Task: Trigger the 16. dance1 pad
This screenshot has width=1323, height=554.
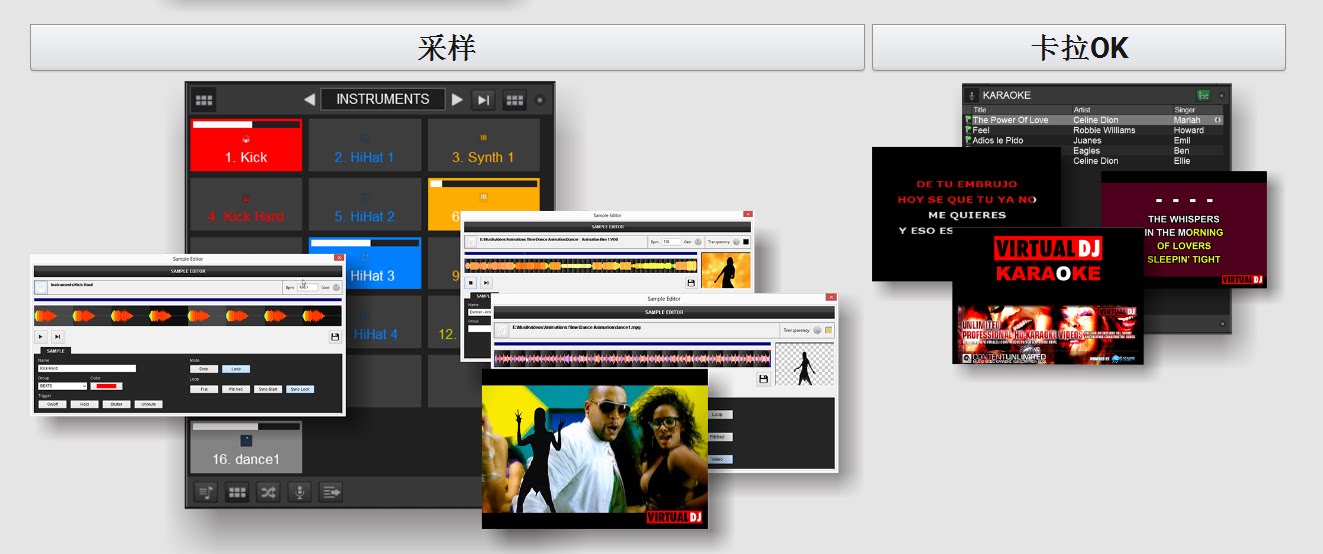Action: click(246, 446)
